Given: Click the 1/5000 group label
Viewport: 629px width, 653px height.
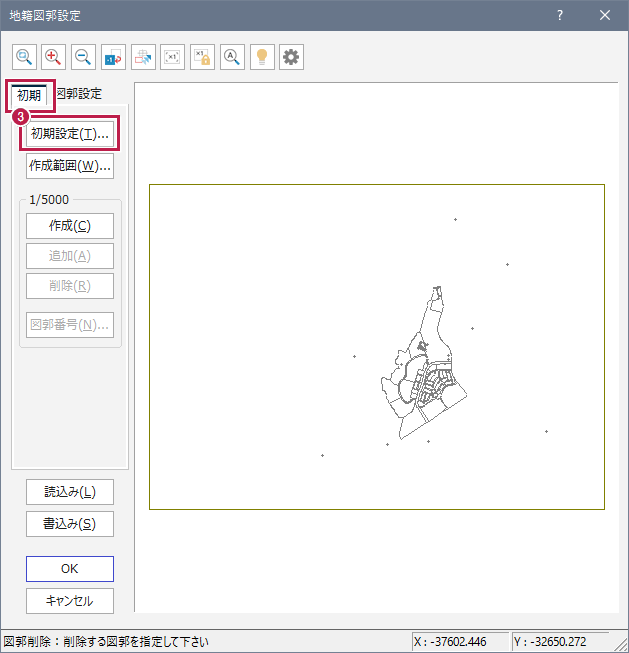Looking at the screenshot, I should (x=49, y=200).
